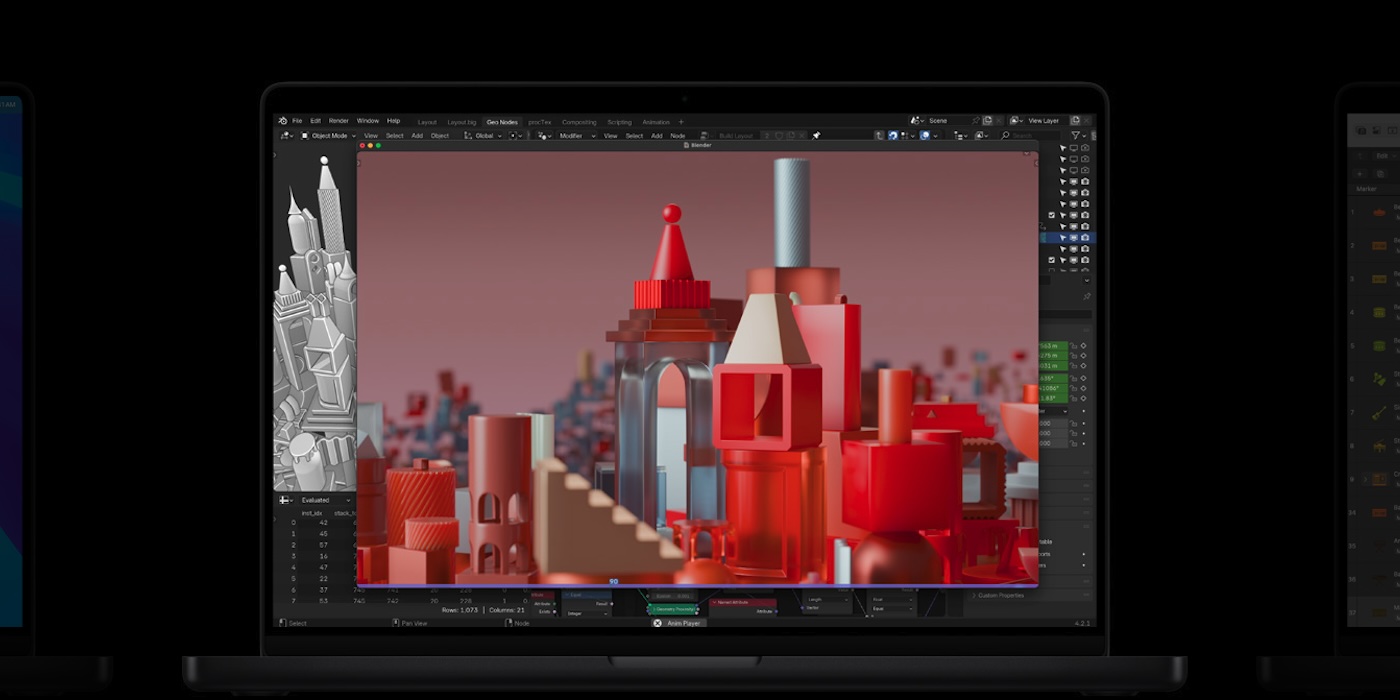Click the new scene icon beside Scene field

(x=987, y=121)
